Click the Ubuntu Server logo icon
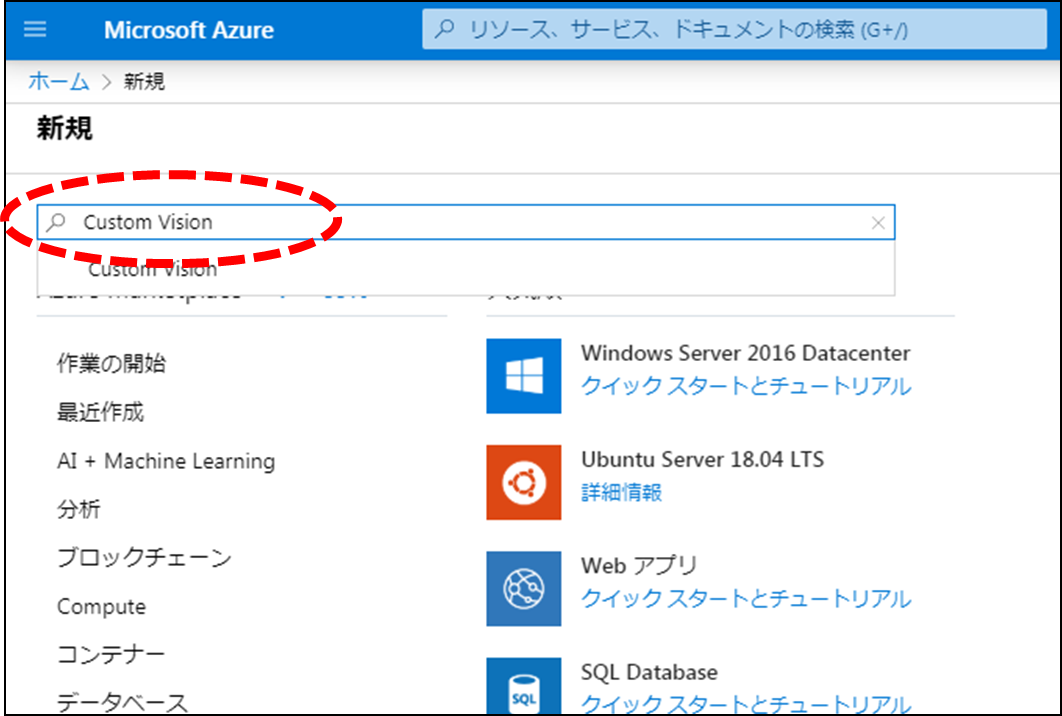 pos(524,482)
